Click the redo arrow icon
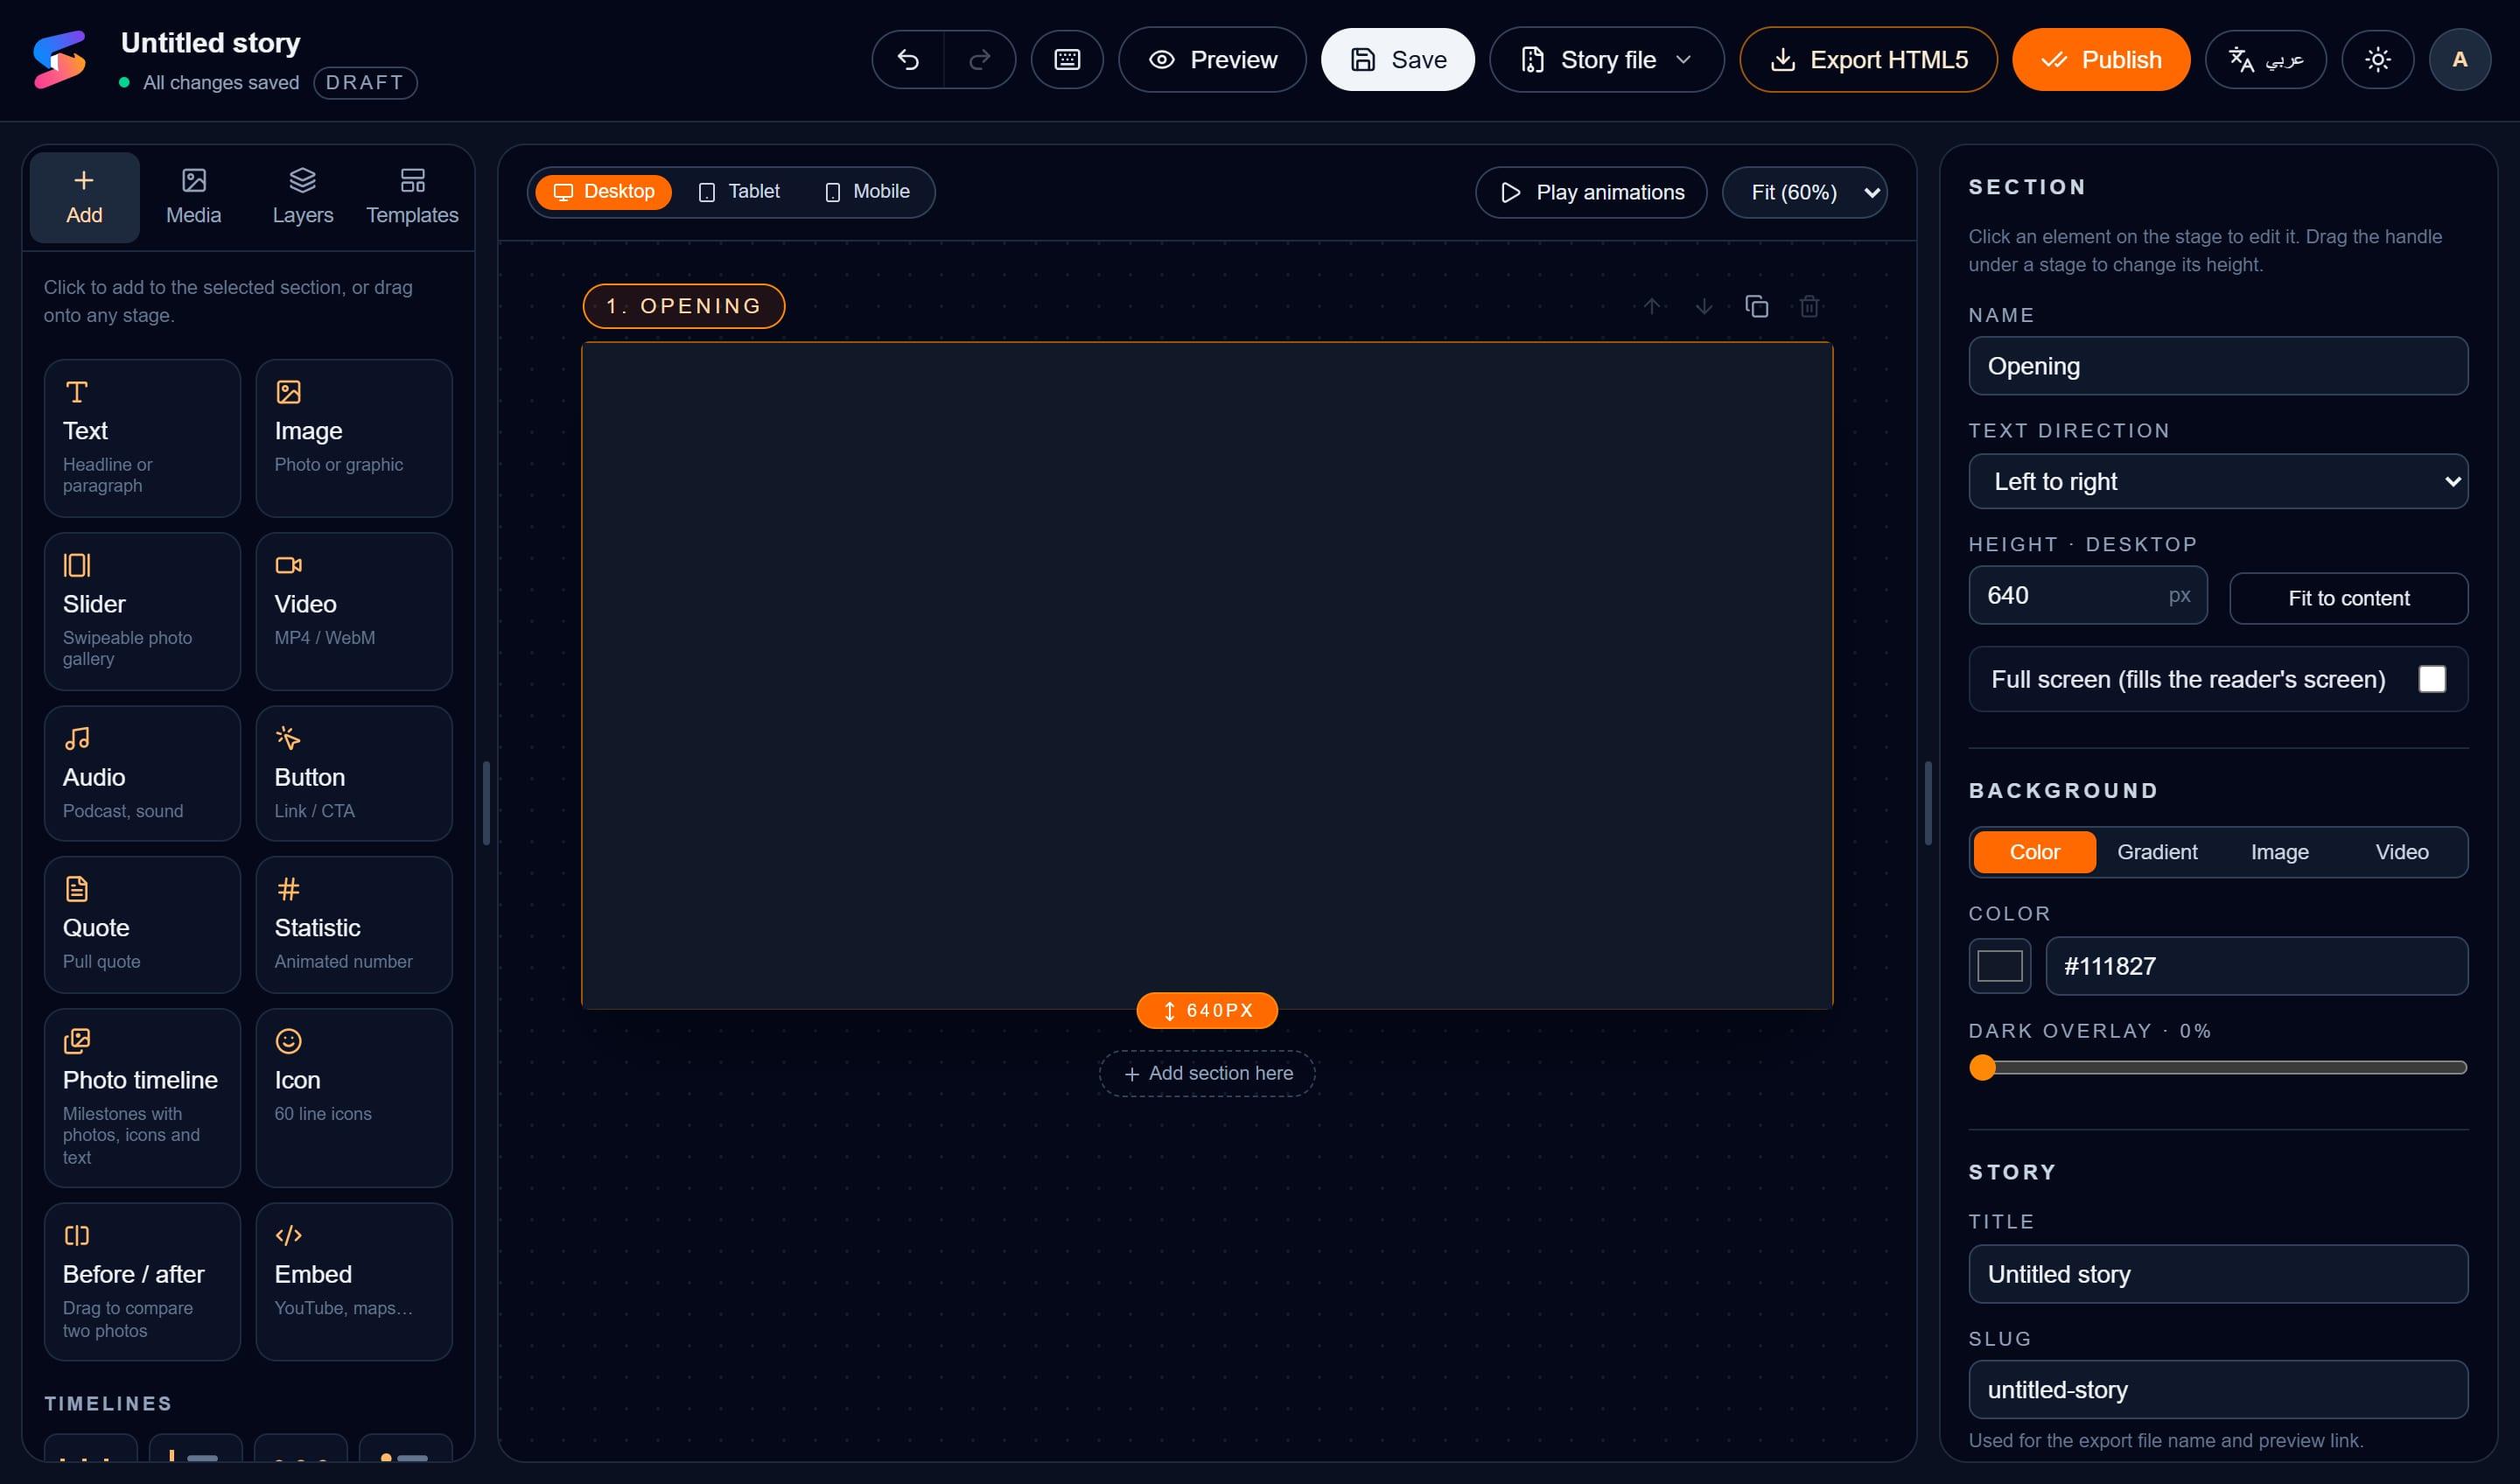This screenshot has height=1484, width=2520. click(x=980, y=60)
